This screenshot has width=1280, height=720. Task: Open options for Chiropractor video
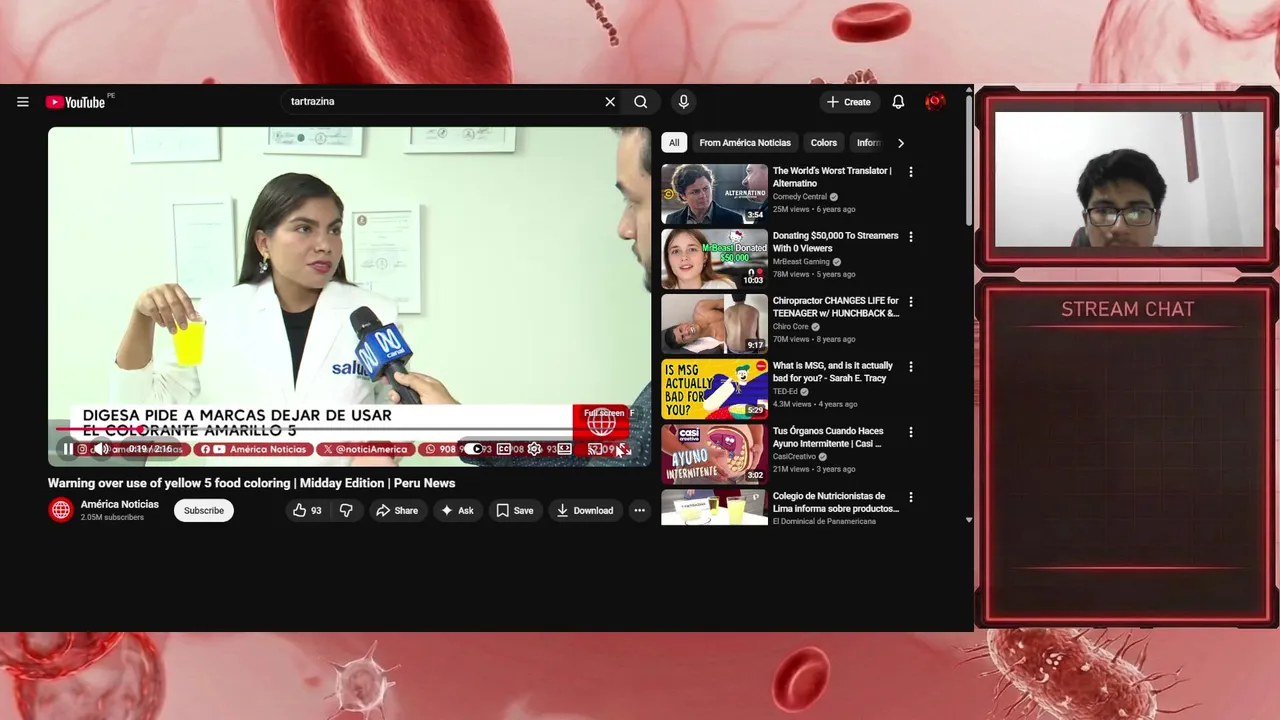click(911, 302)
